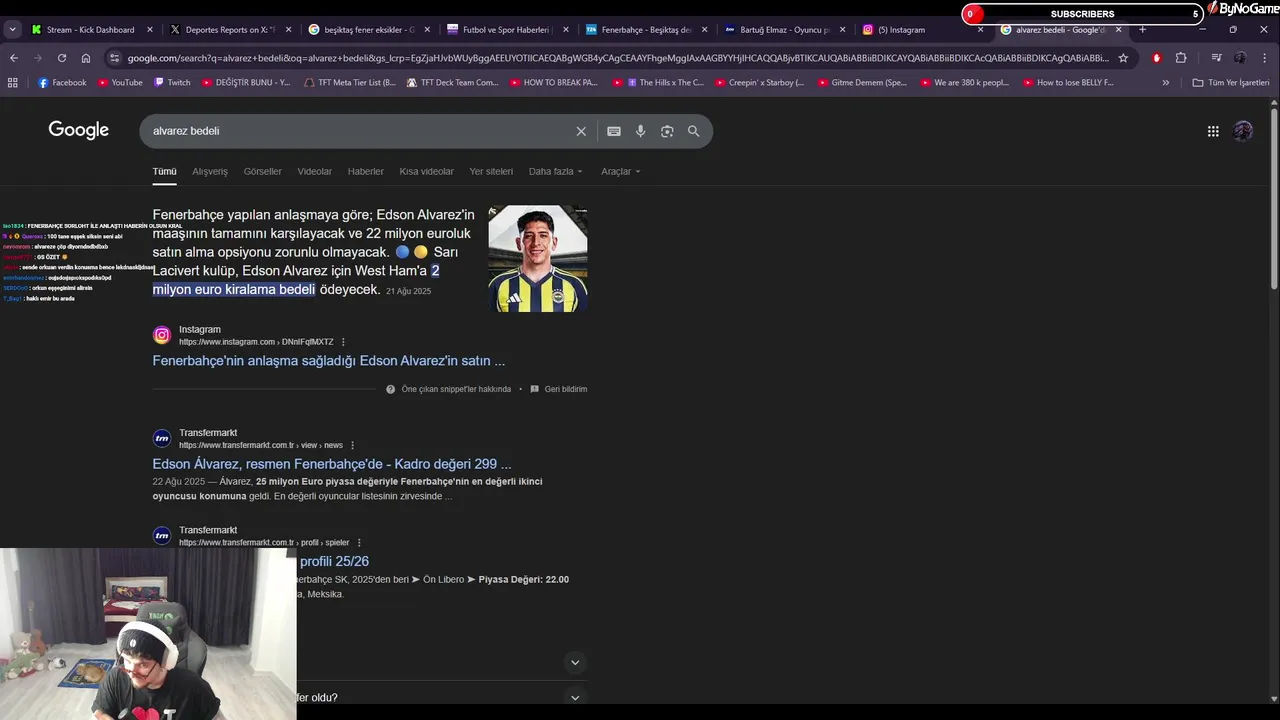Open options for Transfermarkt news result
The height and width of the screenshot is (720, 1280).
coord(352,445)
